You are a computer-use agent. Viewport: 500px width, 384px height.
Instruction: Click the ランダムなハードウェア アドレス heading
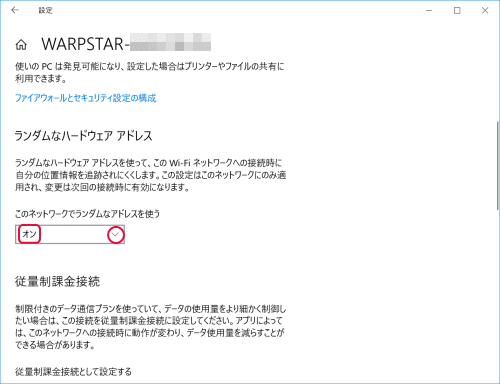click(84, 136)
